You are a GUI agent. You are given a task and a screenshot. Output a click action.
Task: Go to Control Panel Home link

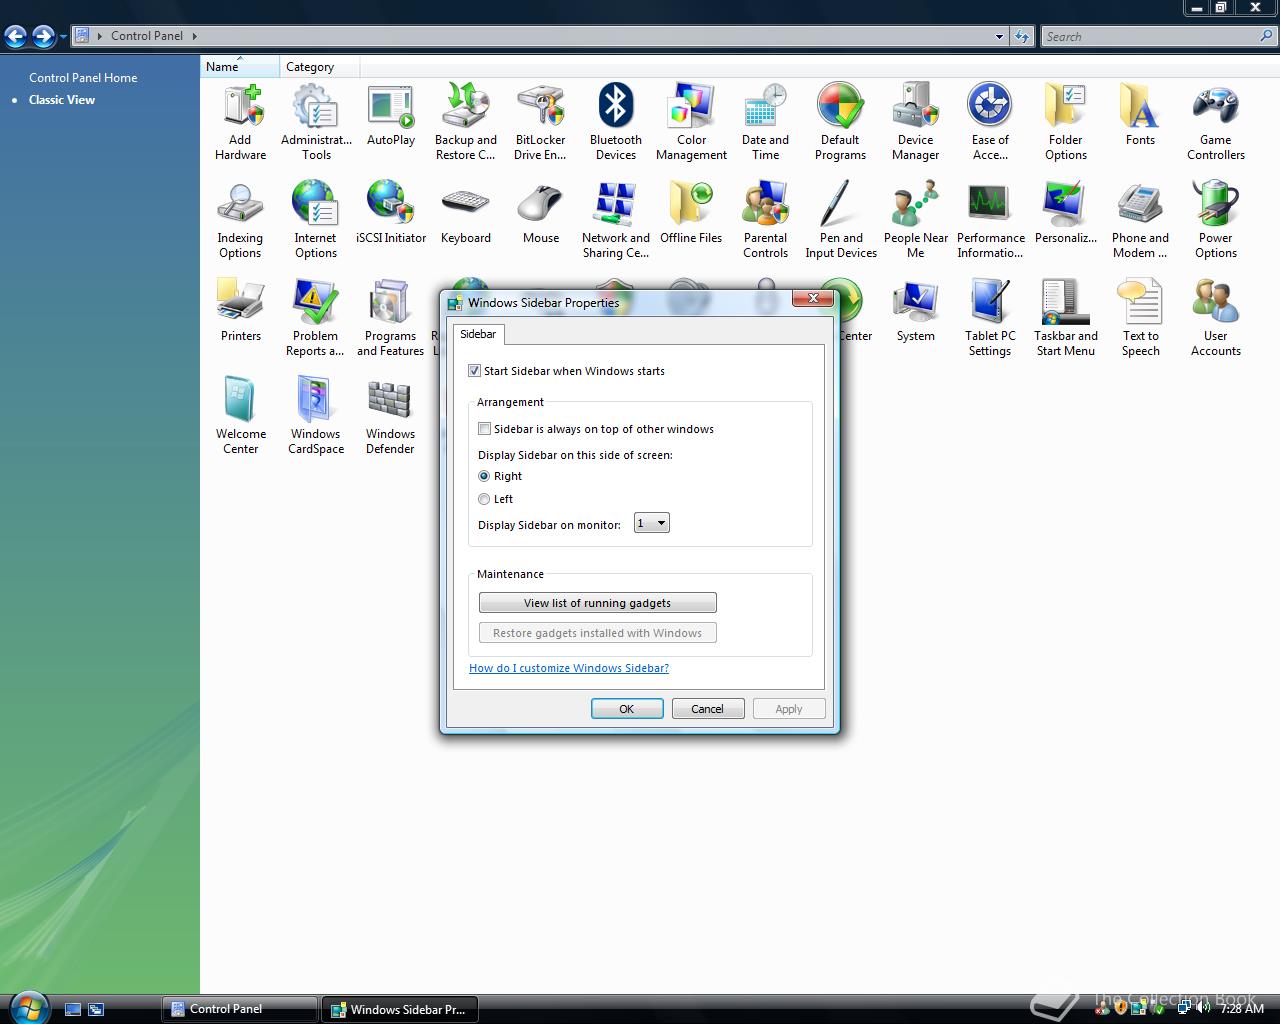pos(83,78)
